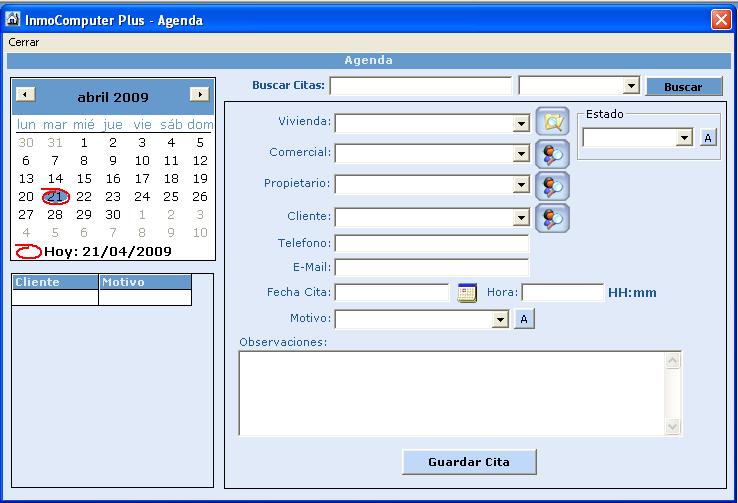
Task: Select day 22 in the calendar
Action: pos(84,197)
